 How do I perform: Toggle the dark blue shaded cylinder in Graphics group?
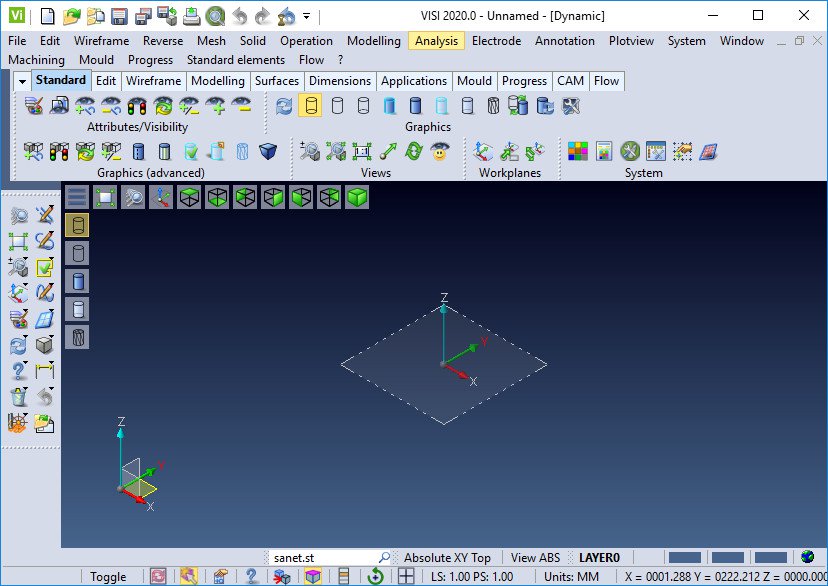point(416,106)
